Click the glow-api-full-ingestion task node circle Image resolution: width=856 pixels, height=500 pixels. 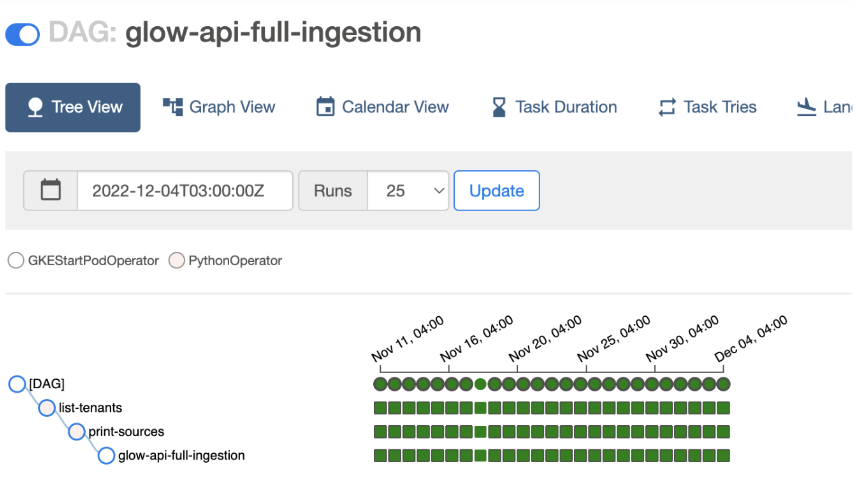106,455
